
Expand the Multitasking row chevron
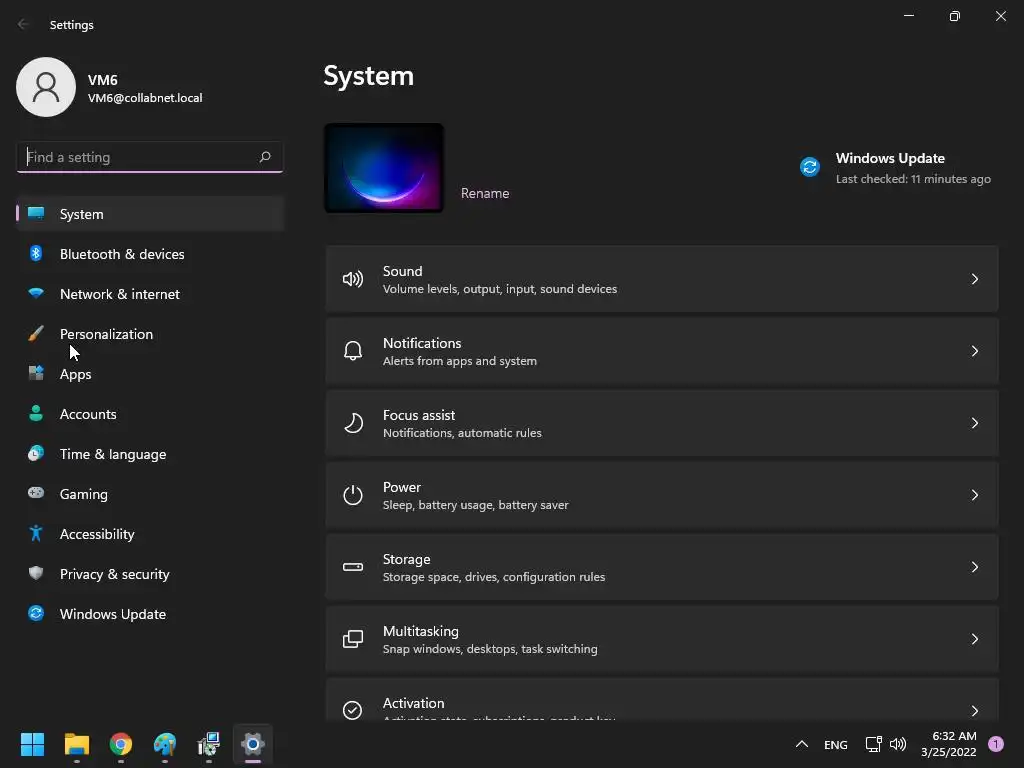tap(974, 639)
